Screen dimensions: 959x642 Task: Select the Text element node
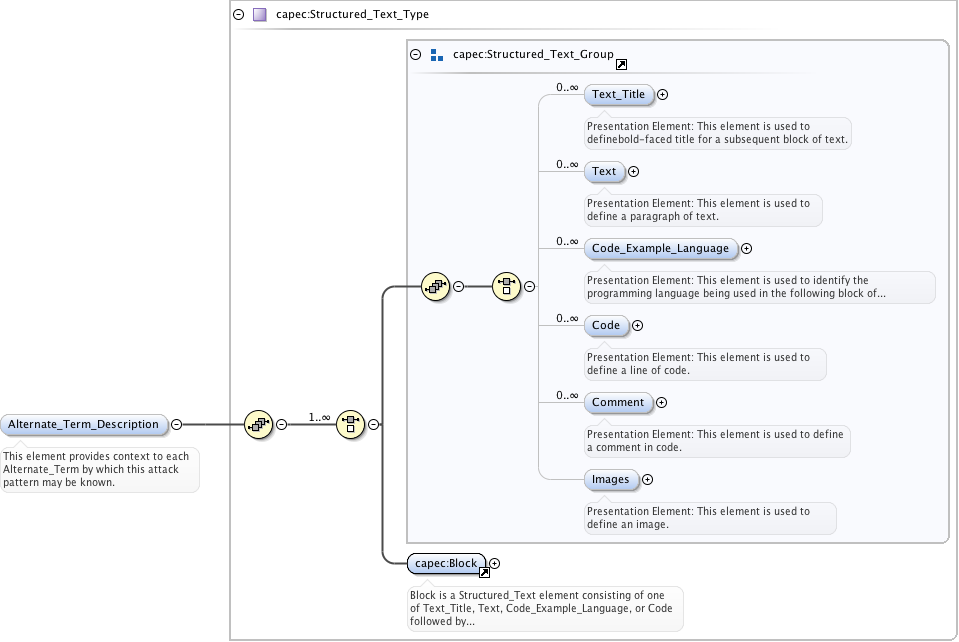coord(603,171)
